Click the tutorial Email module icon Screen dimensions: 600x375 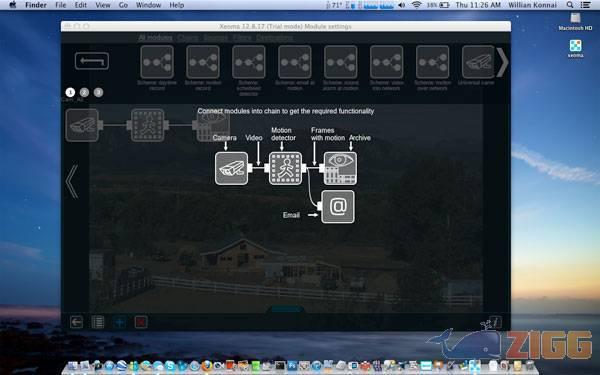coord(338,207)
